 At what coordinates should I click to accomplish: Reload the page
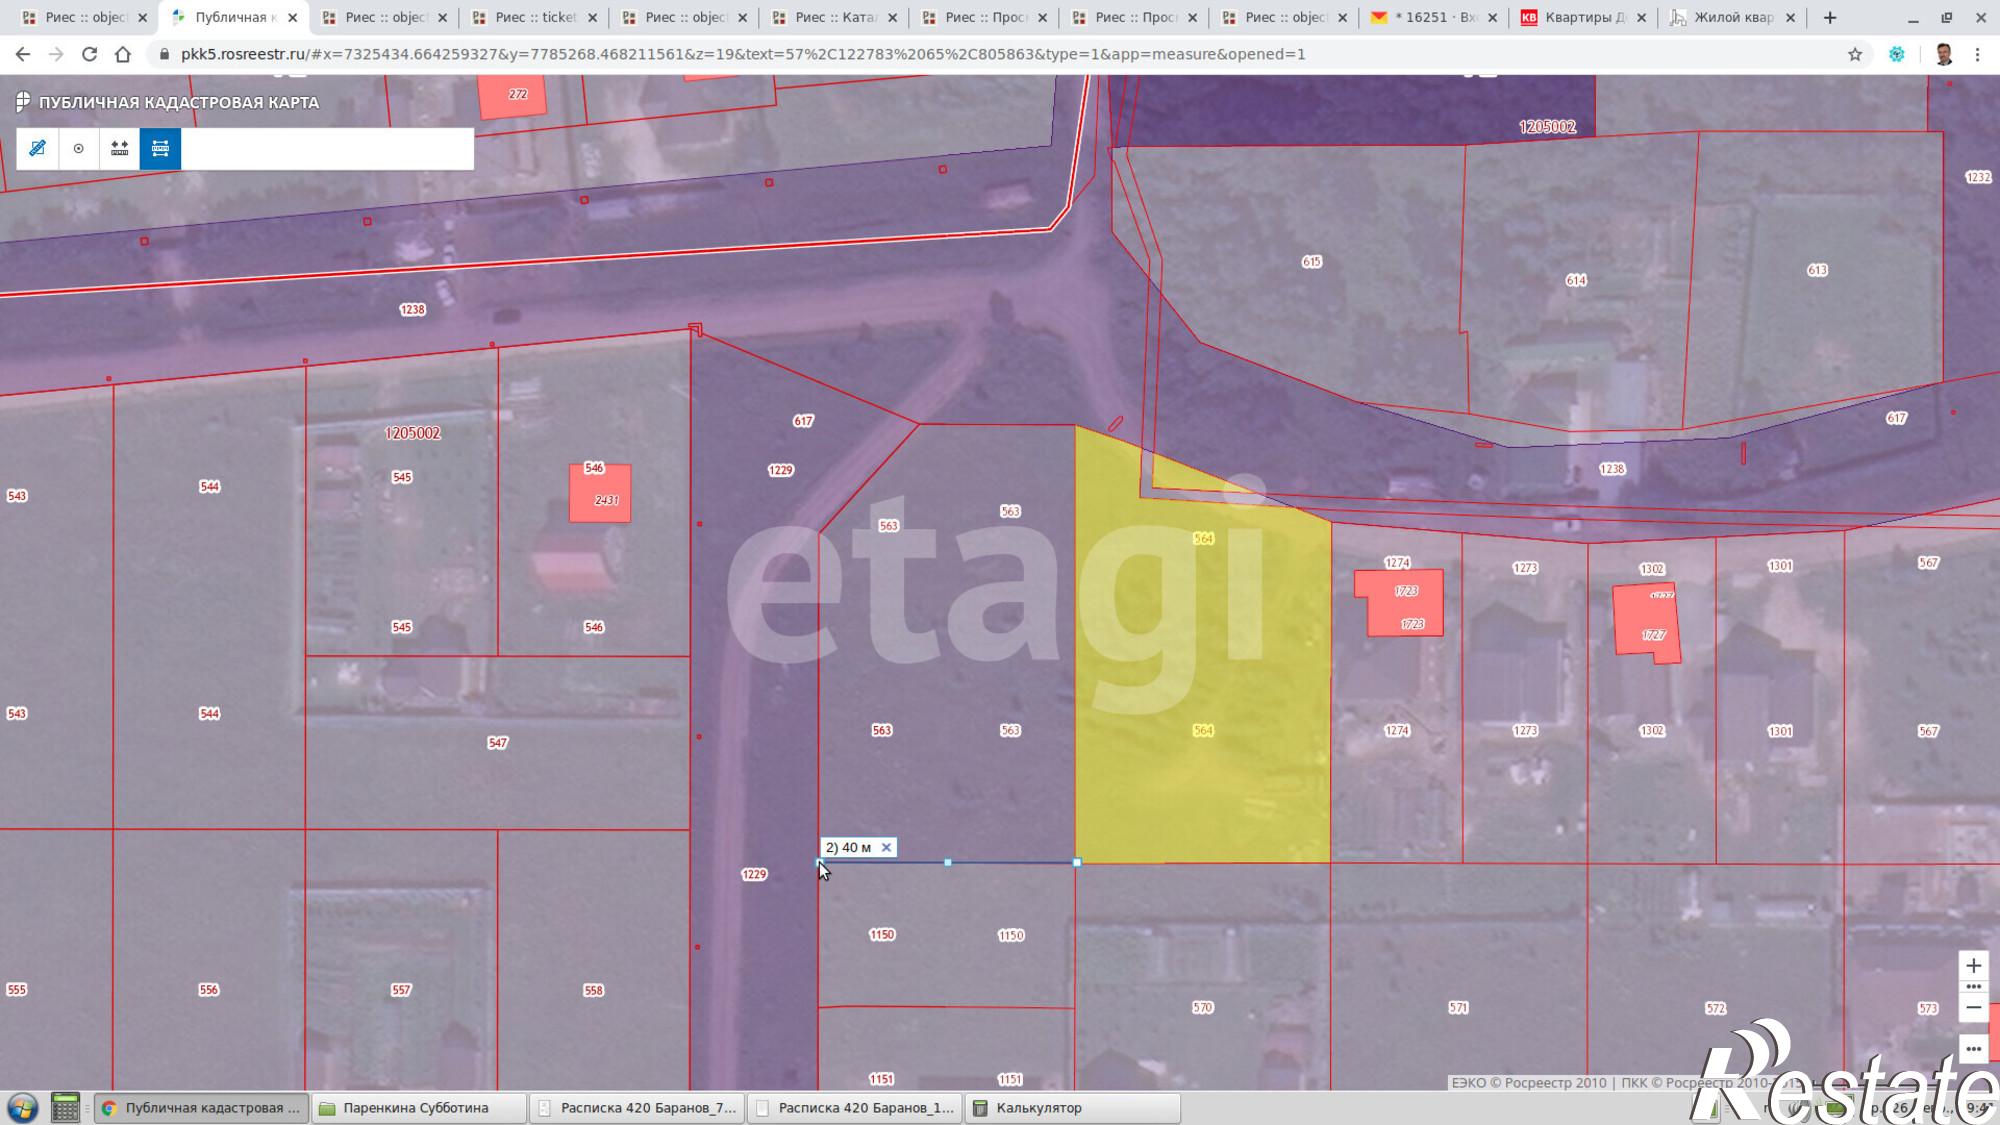(x=89, y=54)
